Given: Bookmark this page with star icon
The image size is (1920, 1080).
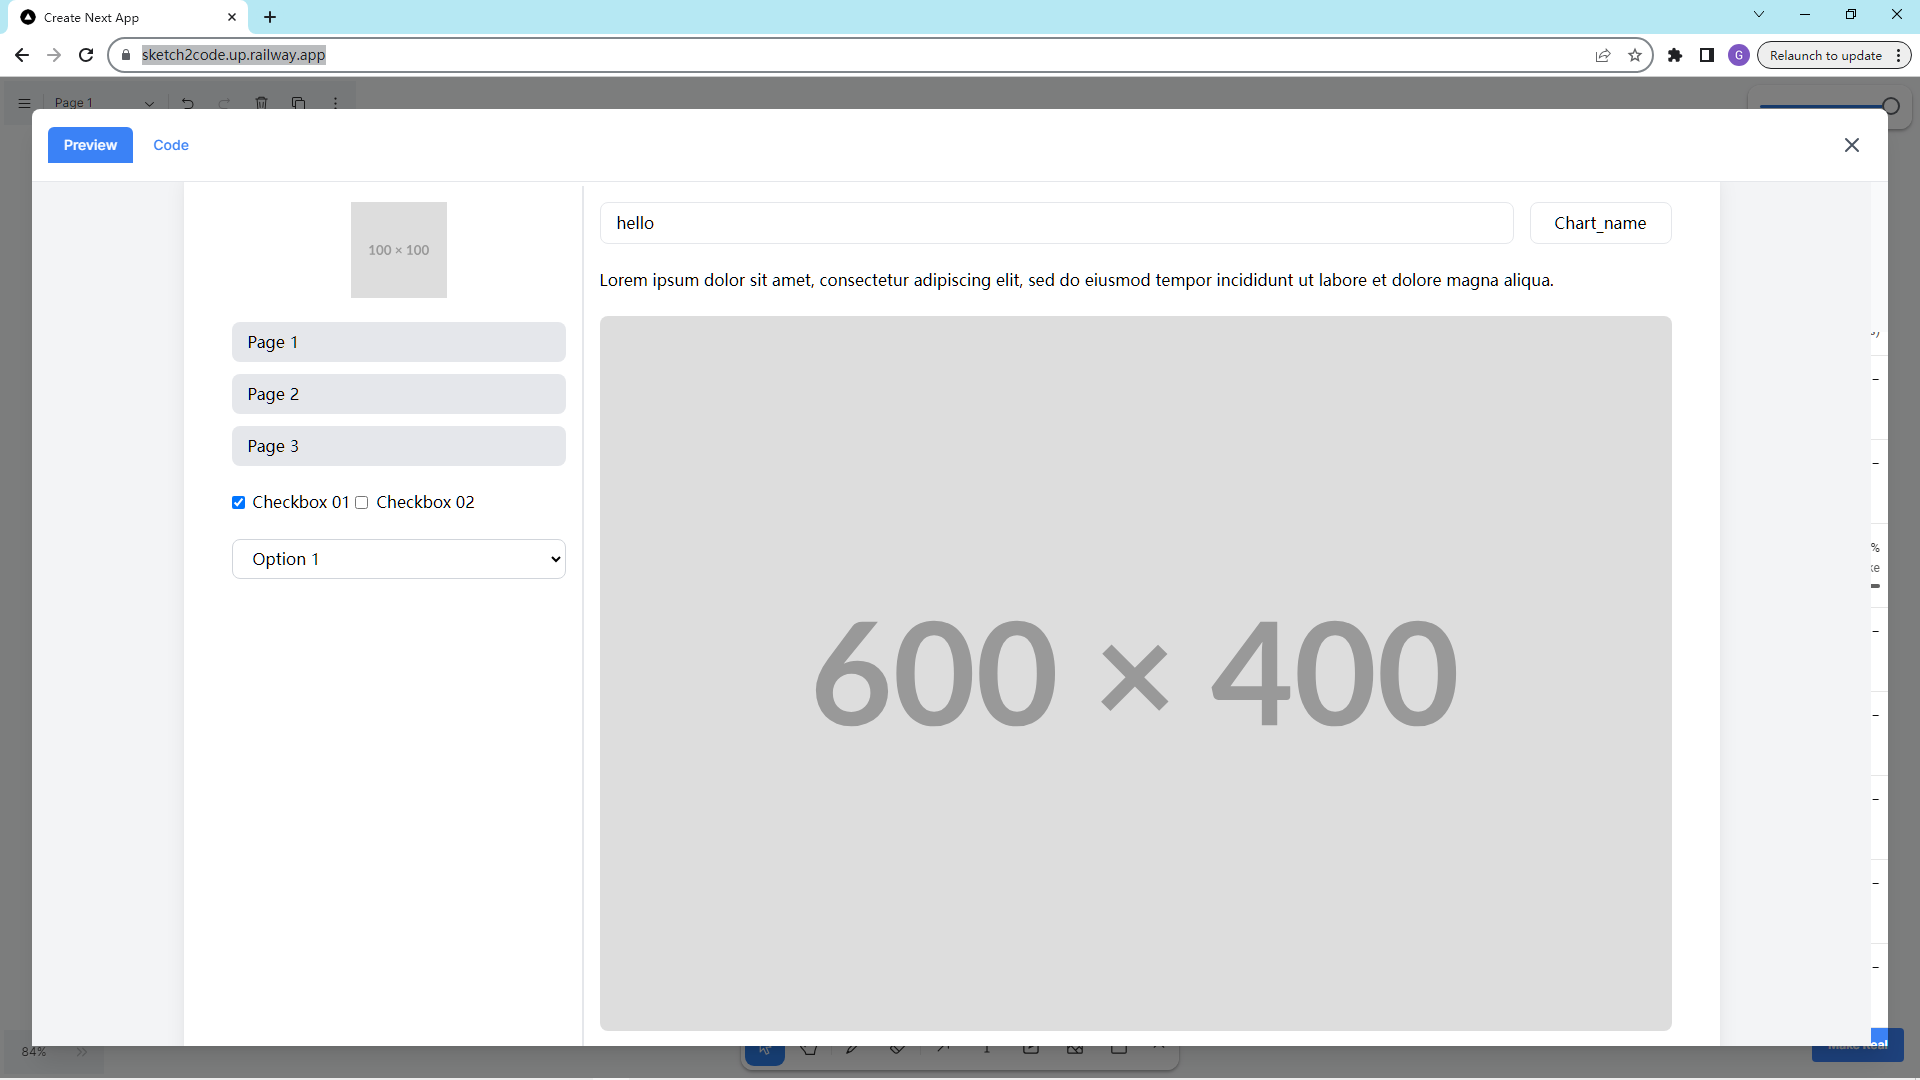Looking at the screenshot, I should click(x=1635, y=55).
